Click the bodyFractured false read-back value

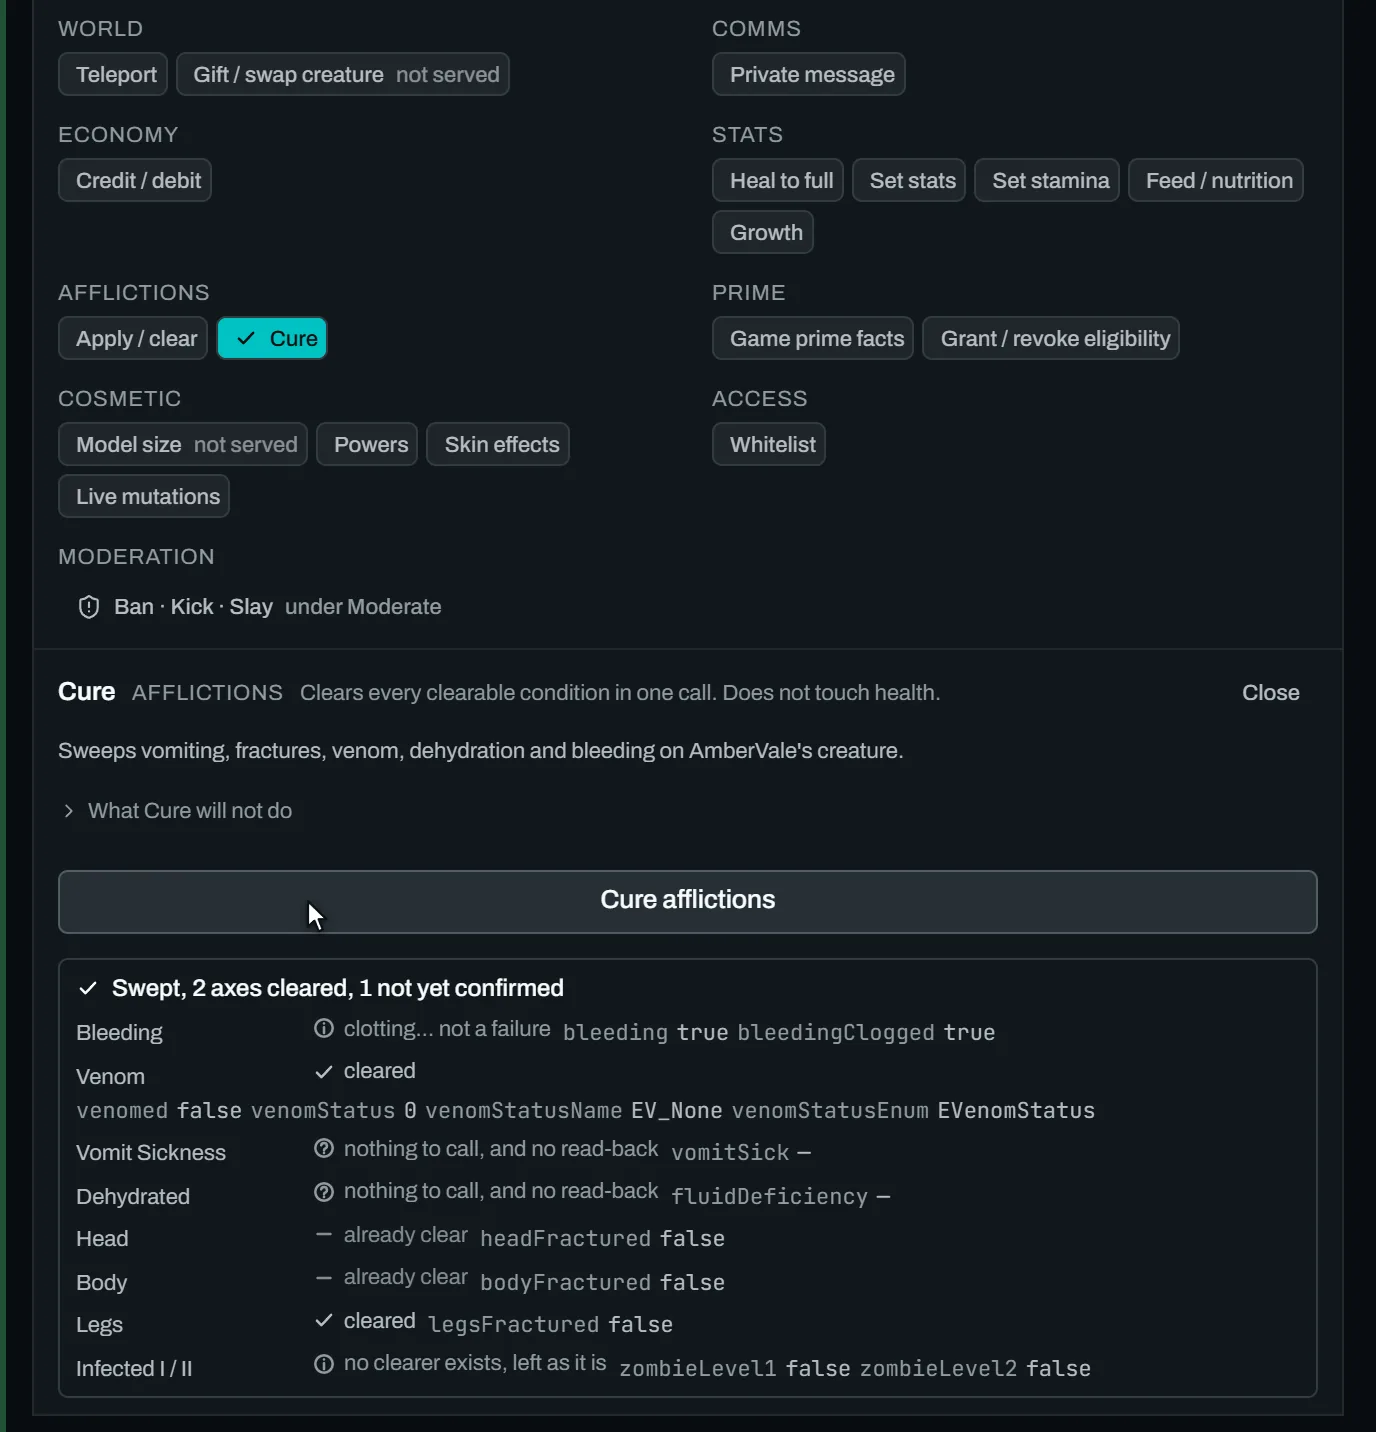pyautogui.click(x=602, y=1283)
